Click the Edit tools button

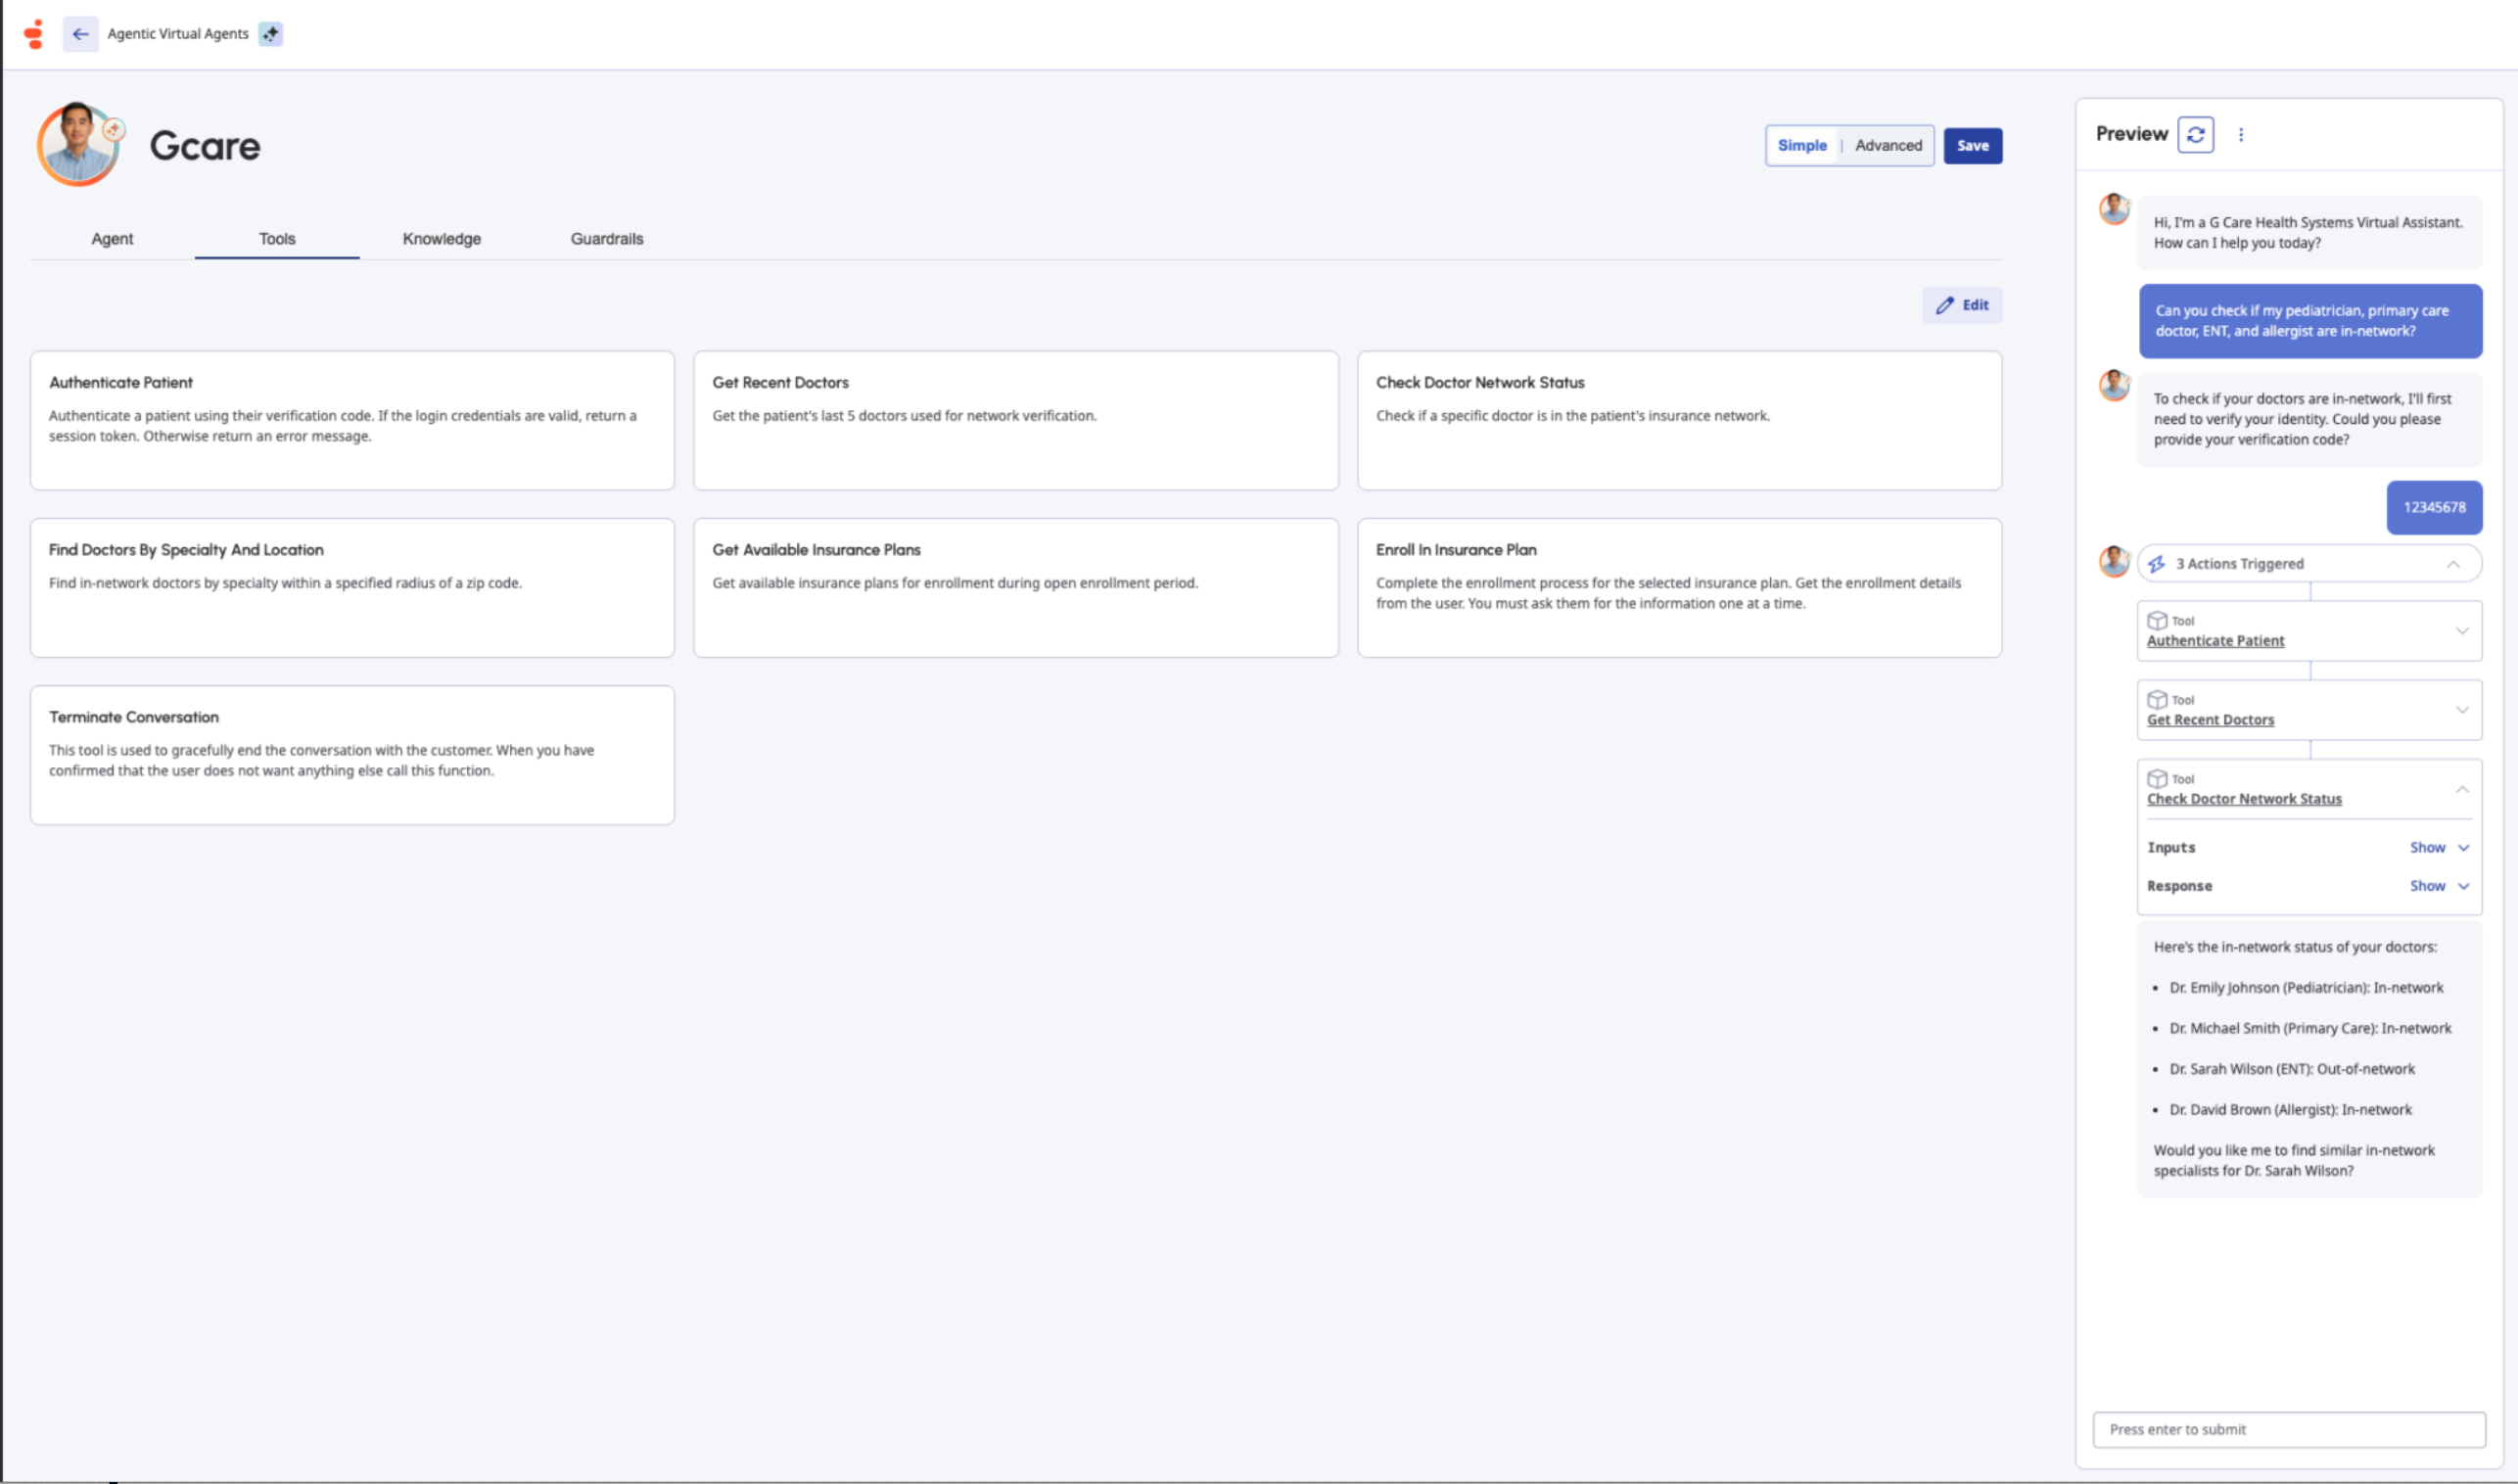click(1961, 305)
